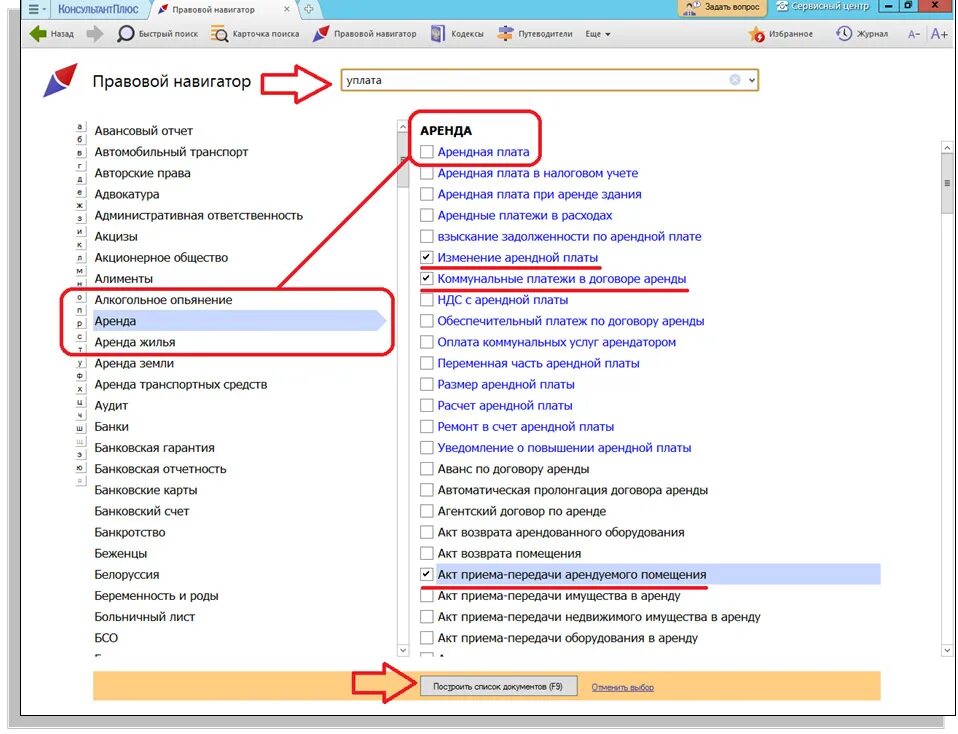
Task: Select Алименты in topic list
Action: [123, 279]
